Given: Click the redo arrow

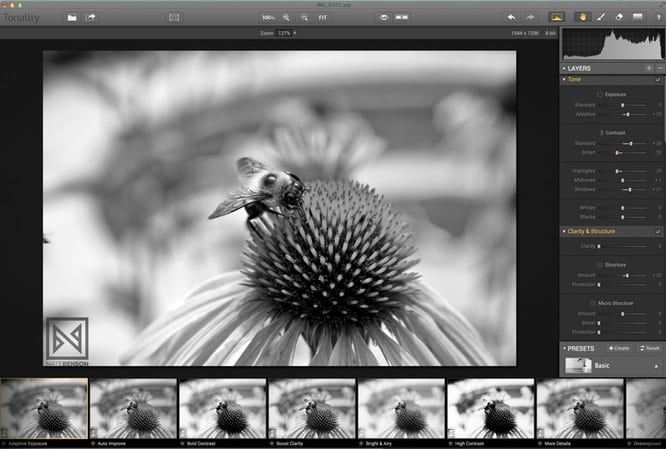Looking at the screenshot, I should [530, 17].
